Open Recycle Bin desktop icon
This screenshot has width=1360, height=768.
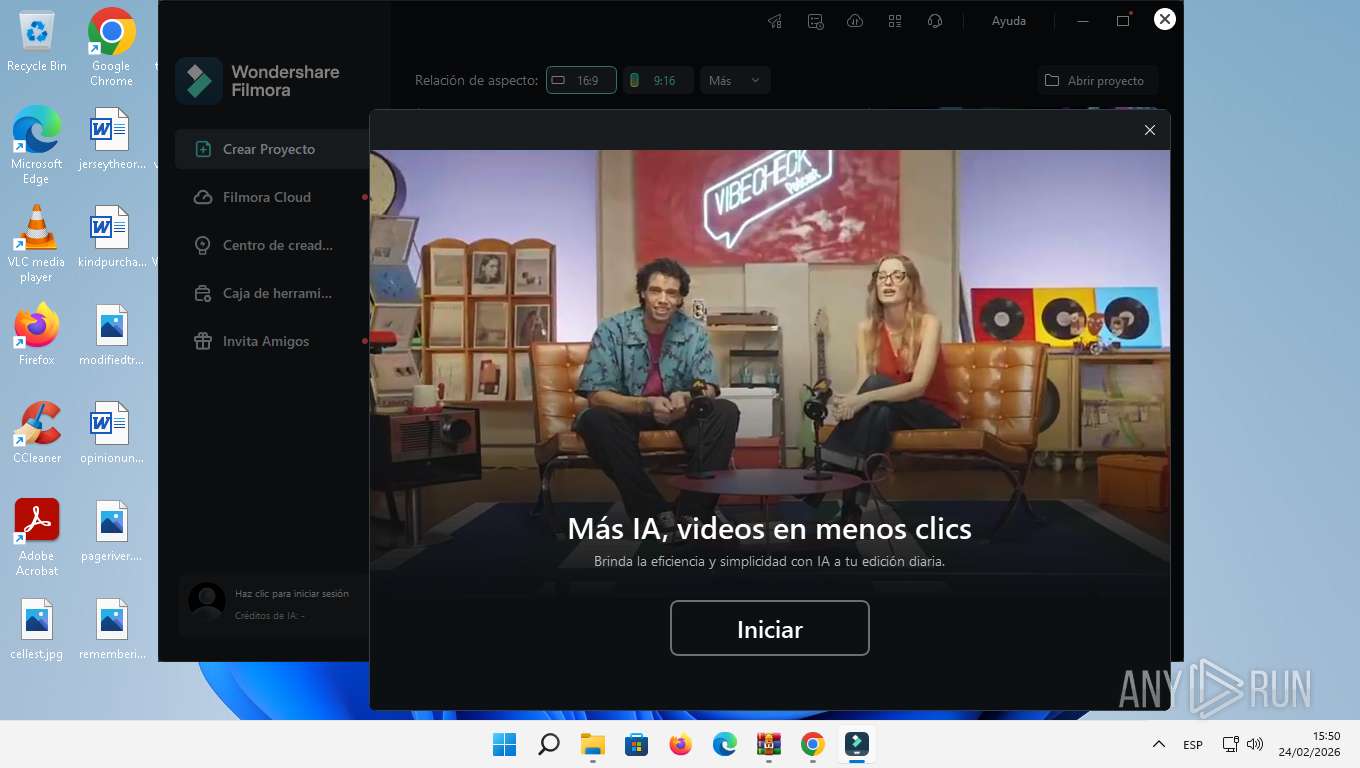coord(37,42)
